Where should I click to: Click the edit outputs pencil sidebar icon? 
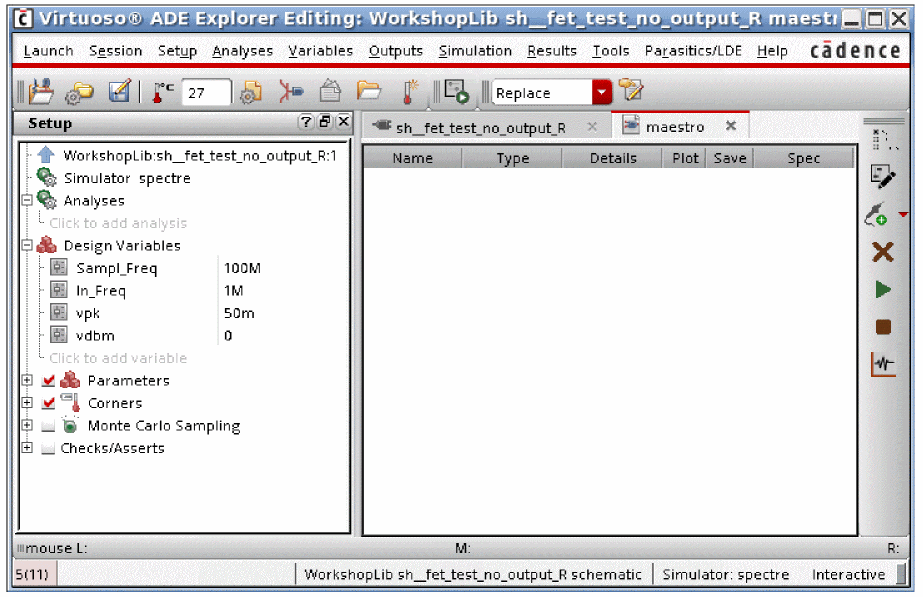(882, 177)
